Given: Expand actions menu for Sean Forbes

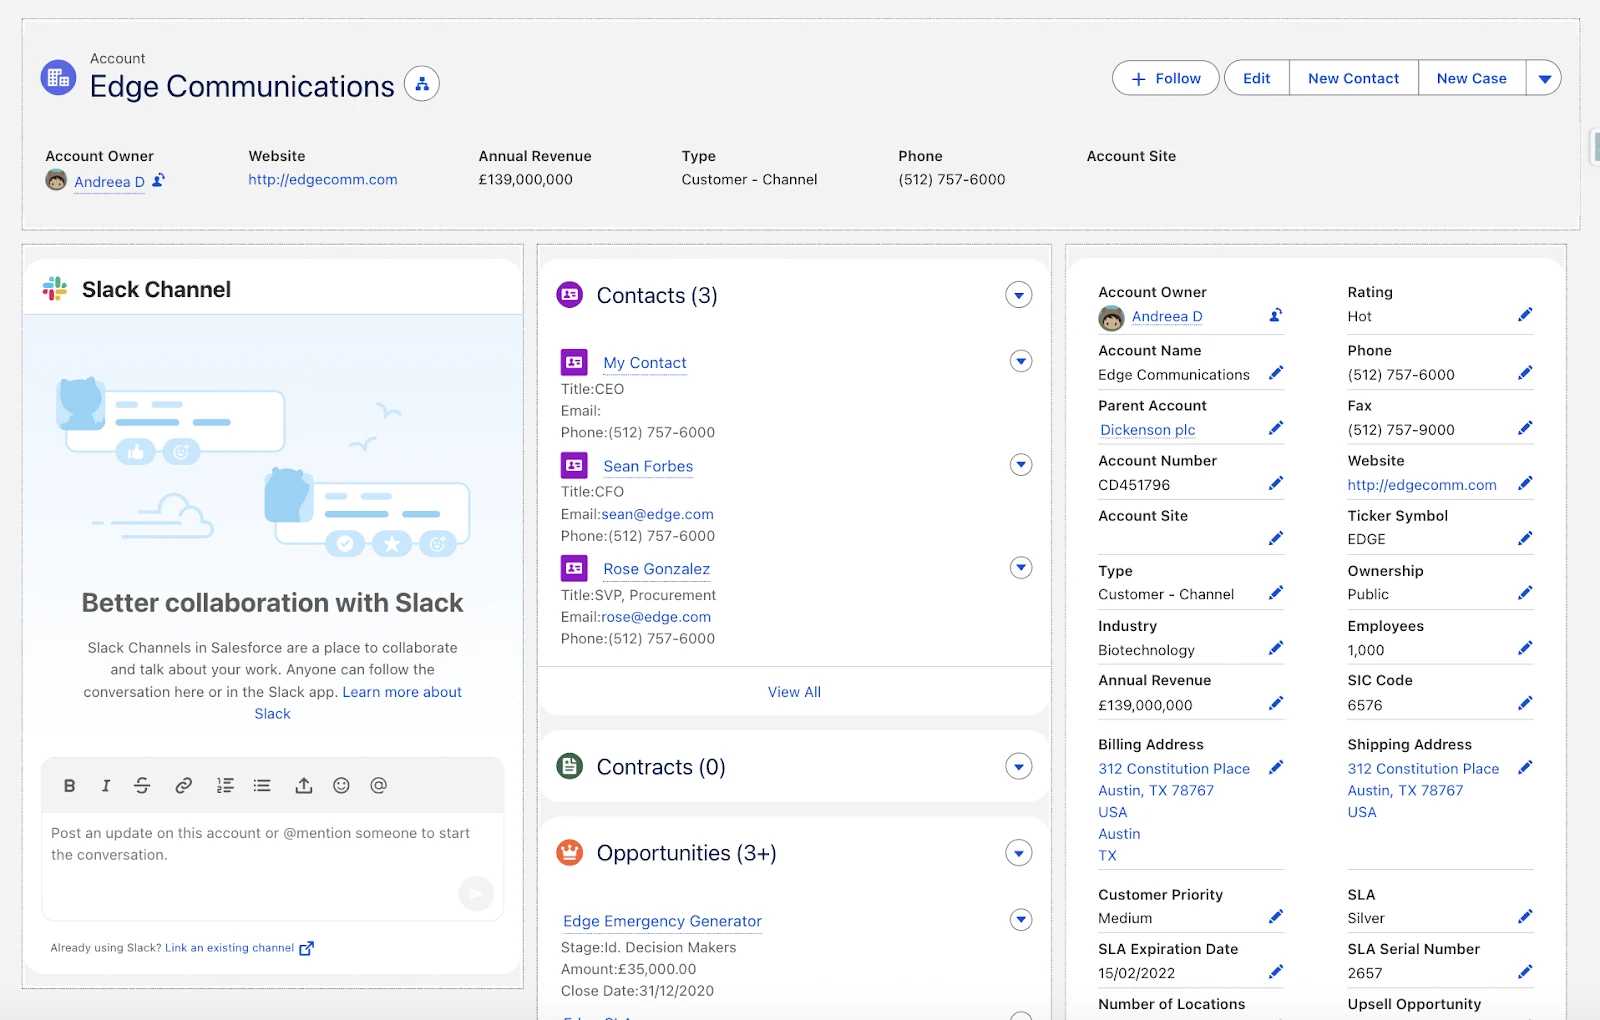Looking at the screenshot, I should (1020, 465).
